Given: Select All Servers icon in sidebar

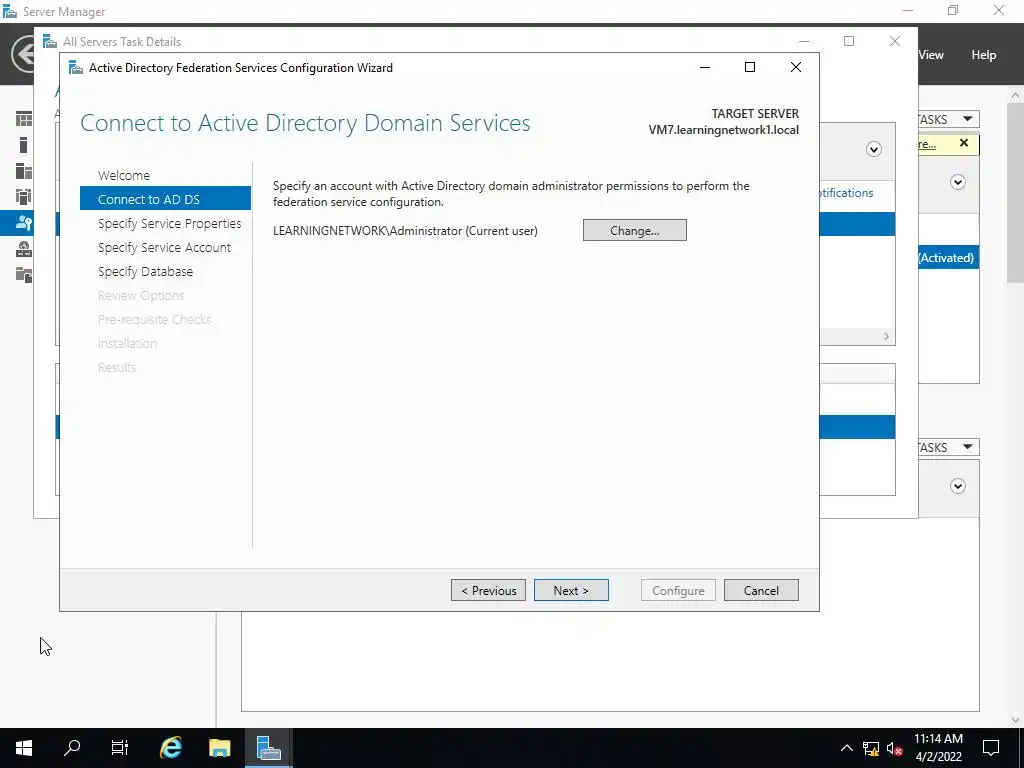Looking at the screenshot, I should (x=24, y=171).
